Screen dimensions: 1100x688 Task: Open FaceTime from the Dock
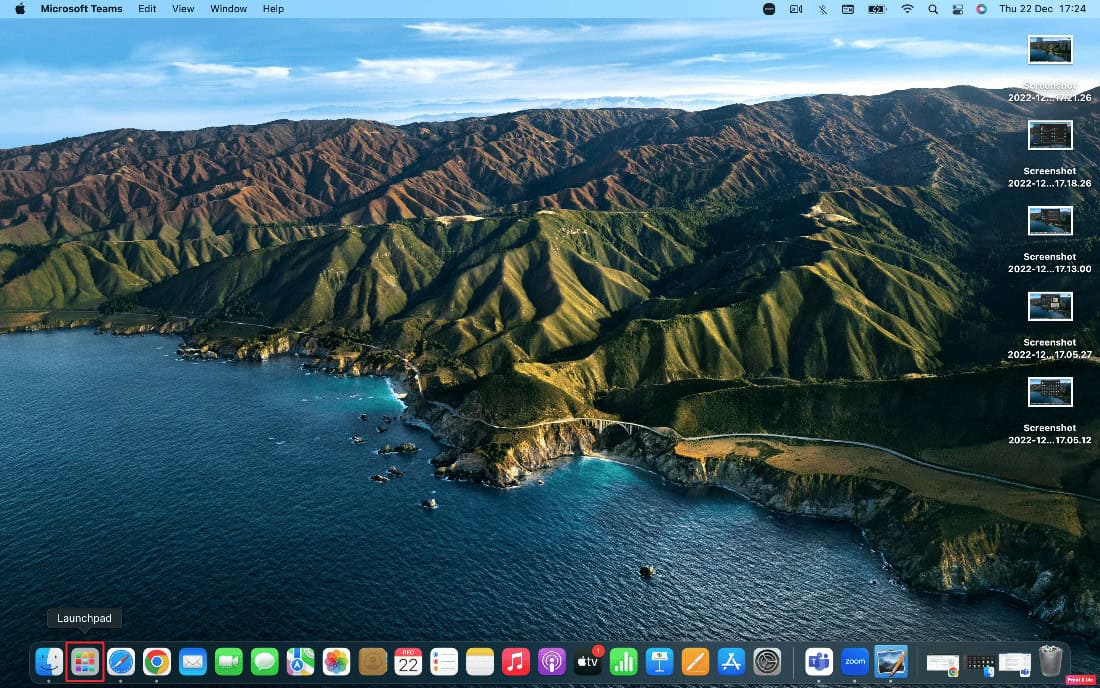[x=229, y=661]
